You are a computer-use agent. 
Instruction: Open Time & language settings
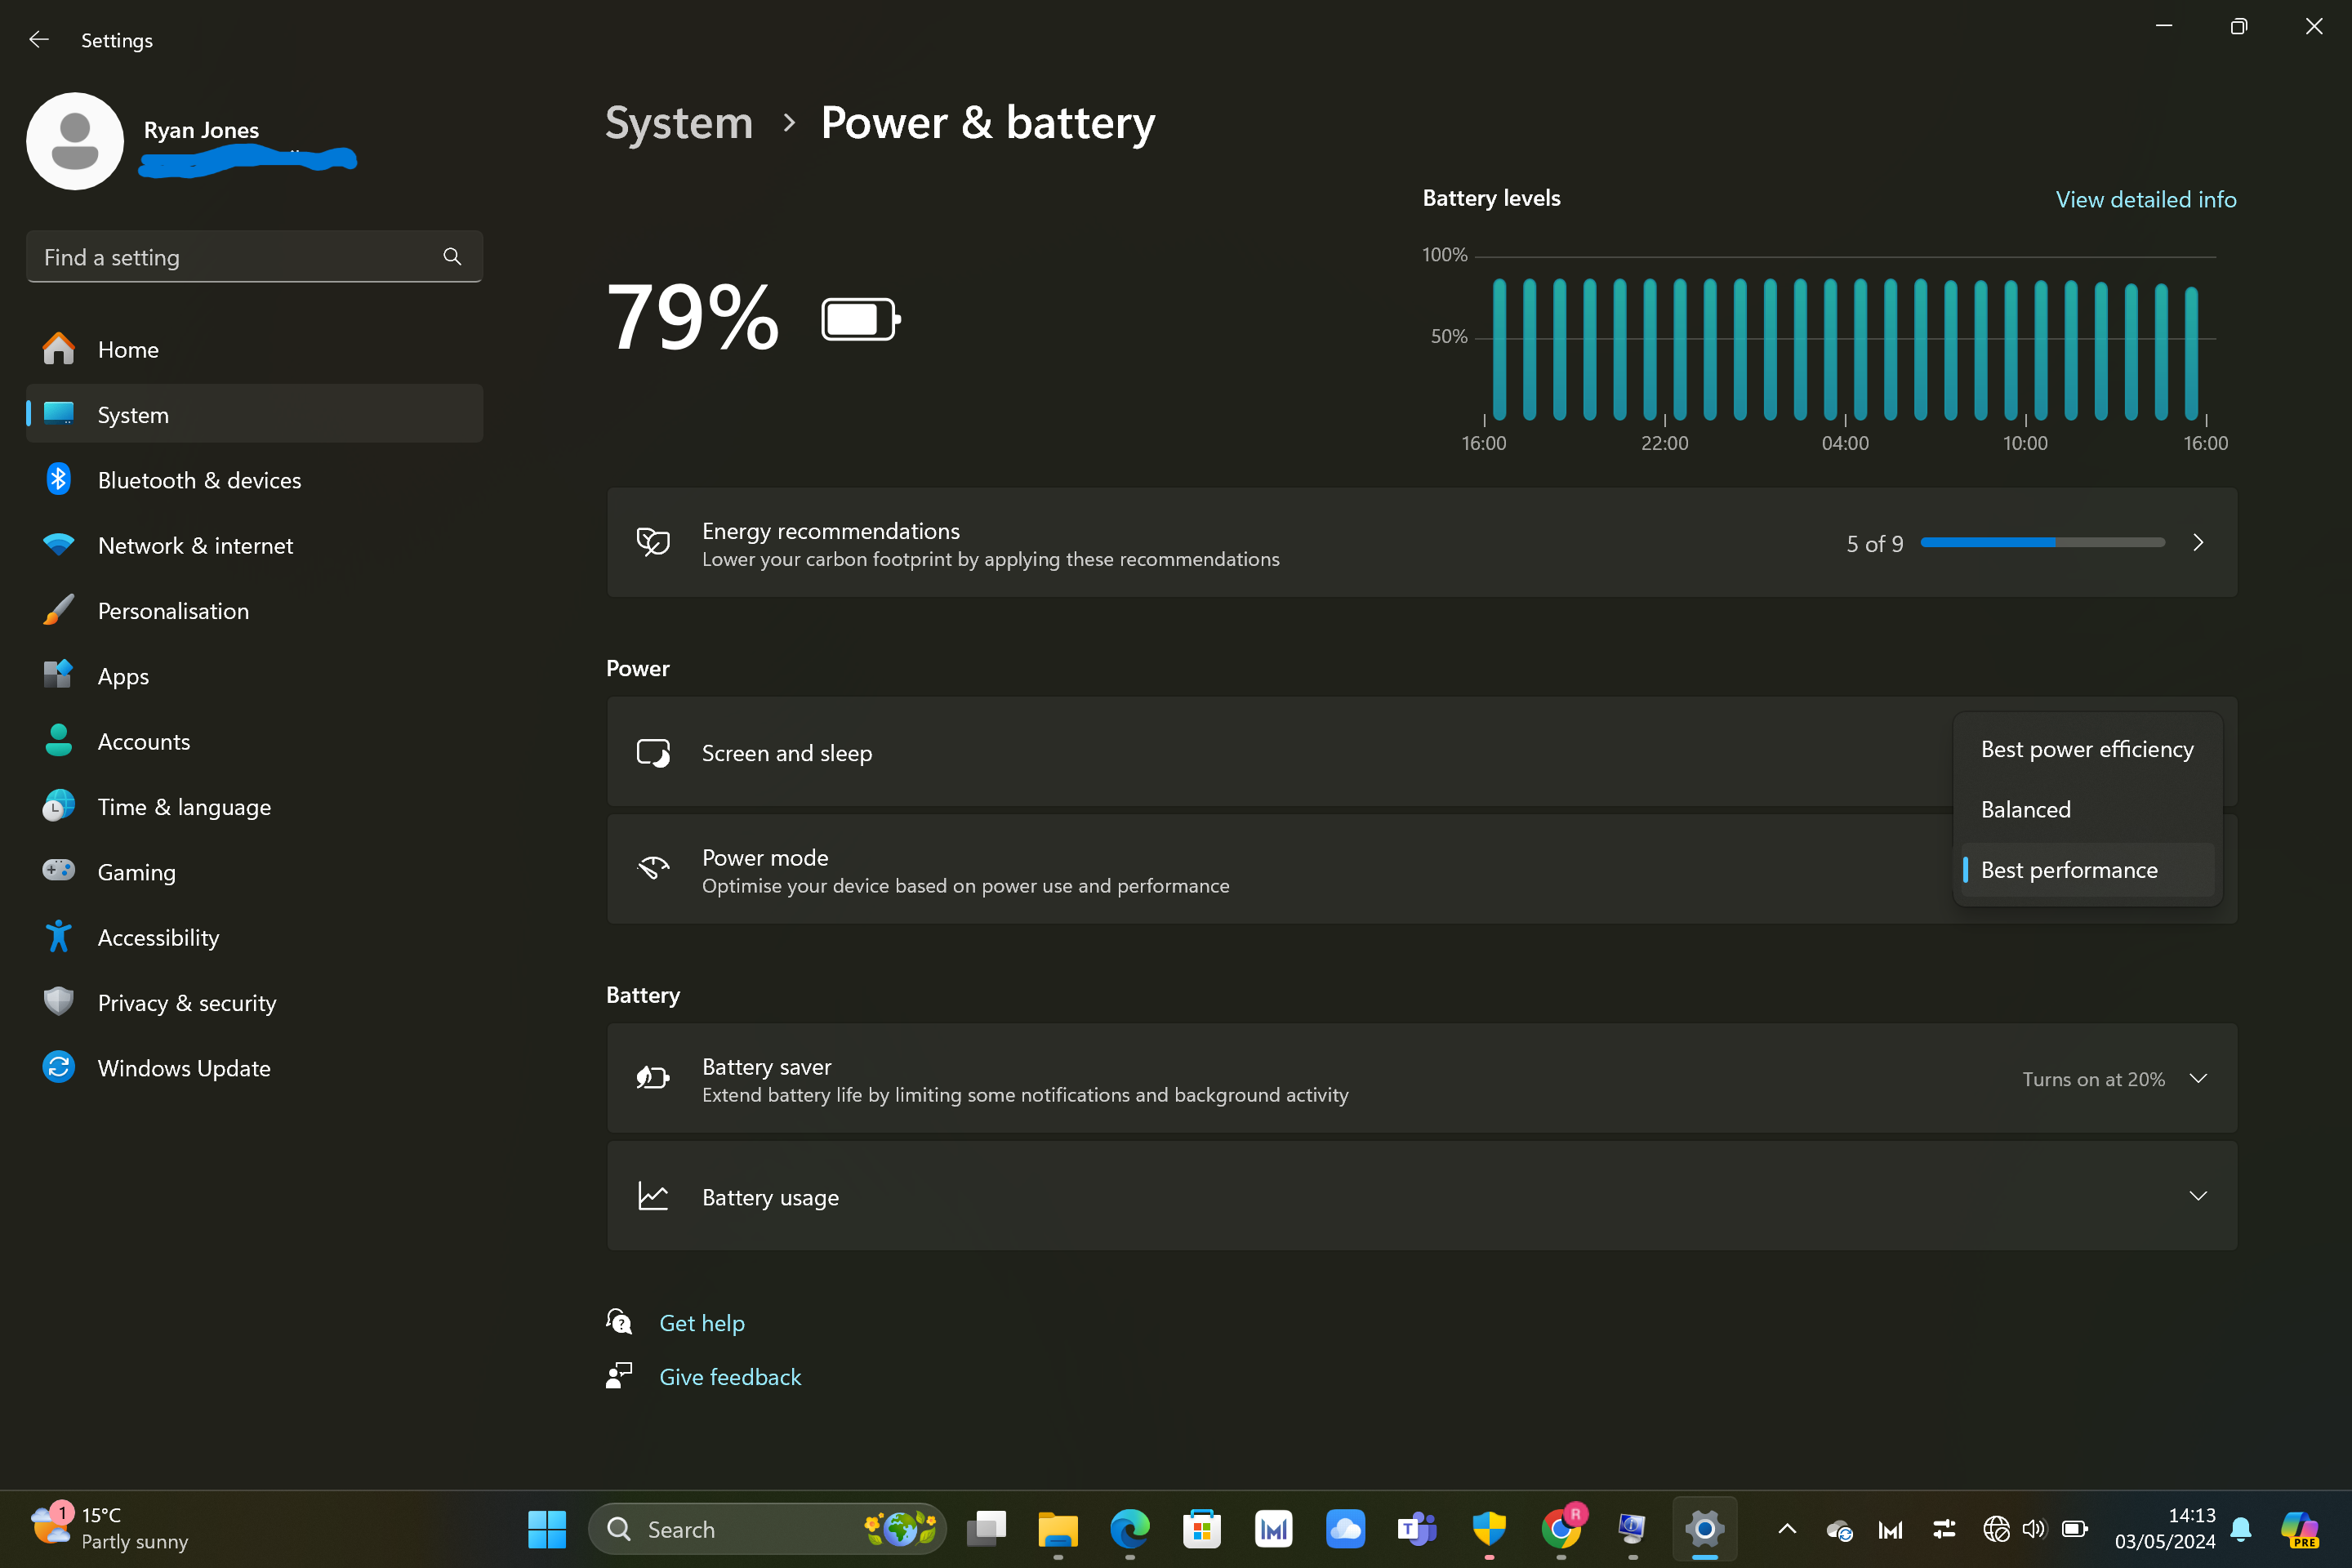pyautogui.click(x=254, y=806)
